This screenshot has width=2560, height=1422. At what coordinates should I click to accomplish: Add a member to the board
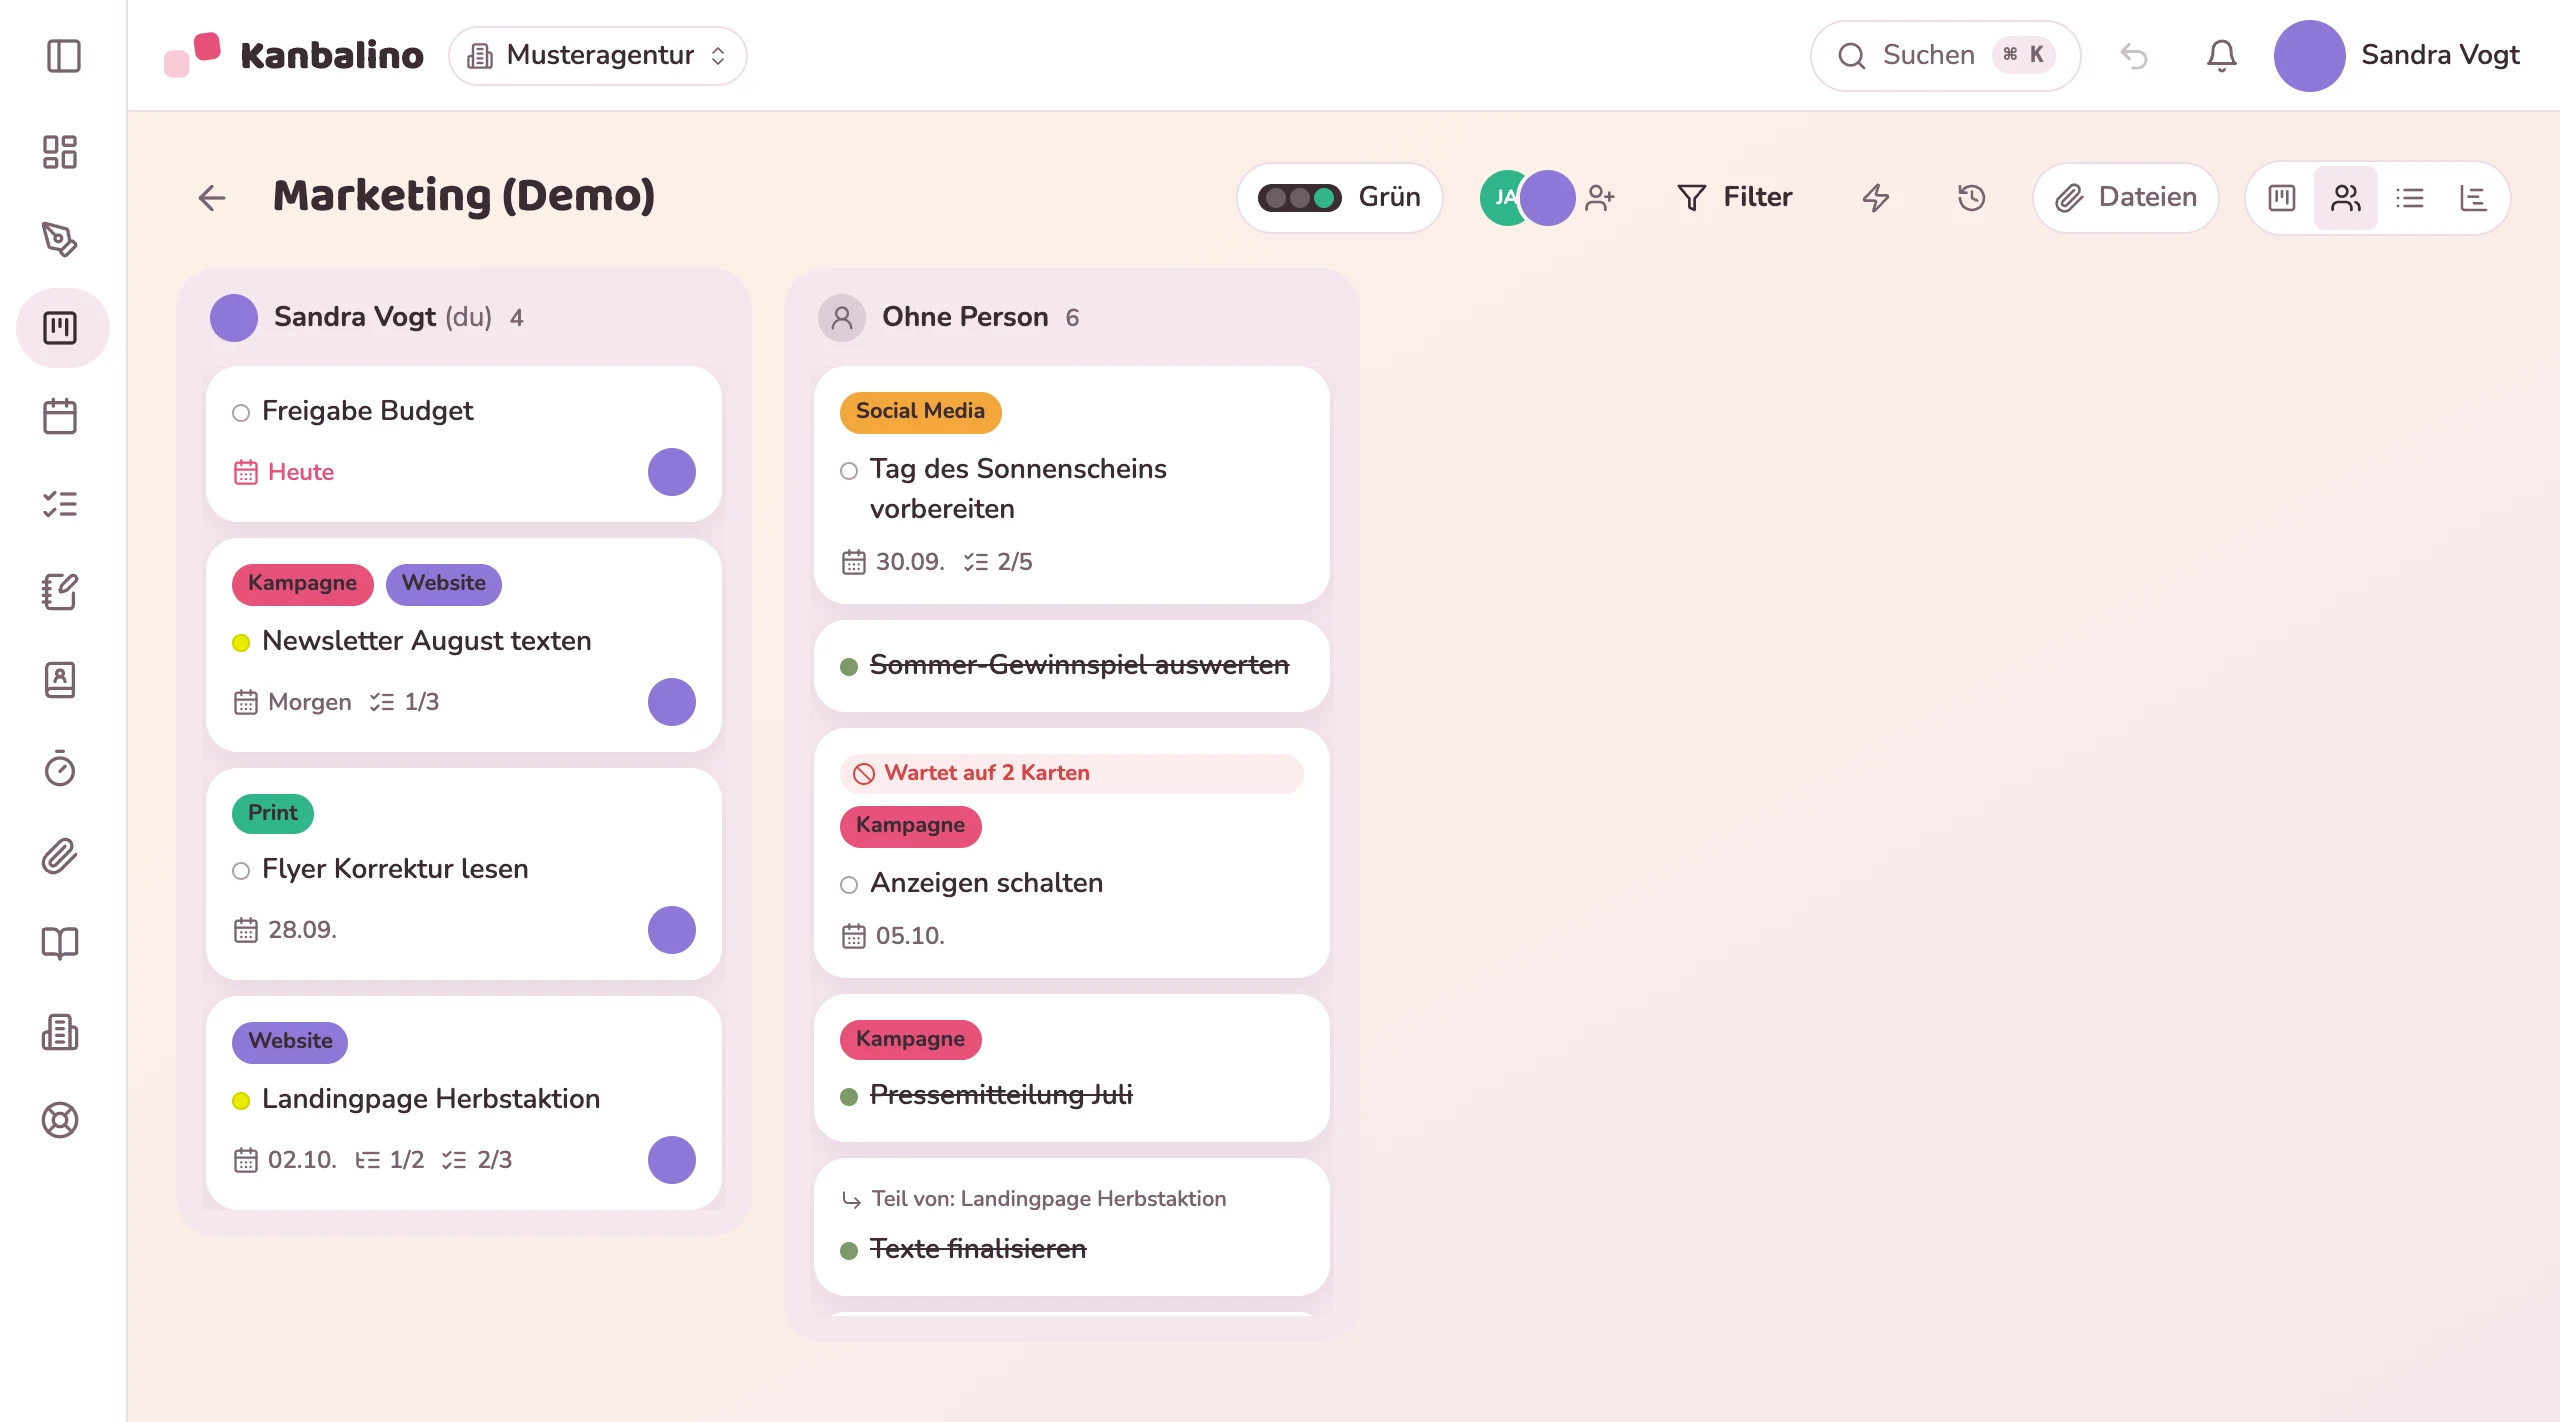(1600, 198)
